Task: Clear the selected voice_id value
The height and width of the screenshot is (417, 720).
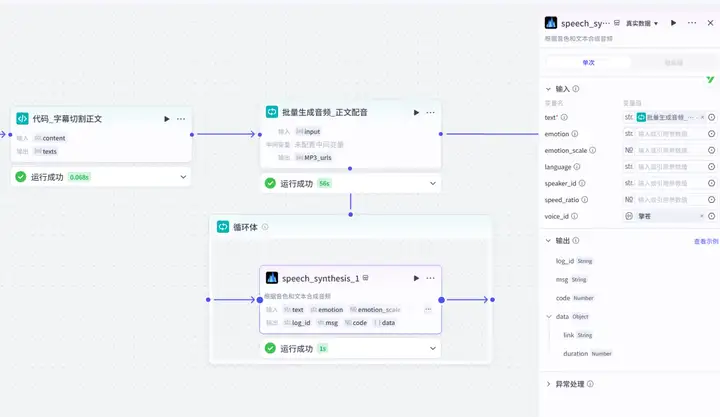Action: pos(702,216)
